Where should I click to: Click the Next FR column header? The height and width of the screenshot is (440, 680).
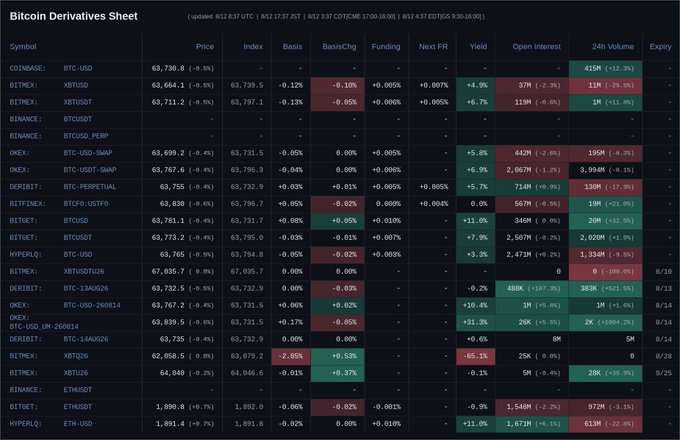coord(433,46)
